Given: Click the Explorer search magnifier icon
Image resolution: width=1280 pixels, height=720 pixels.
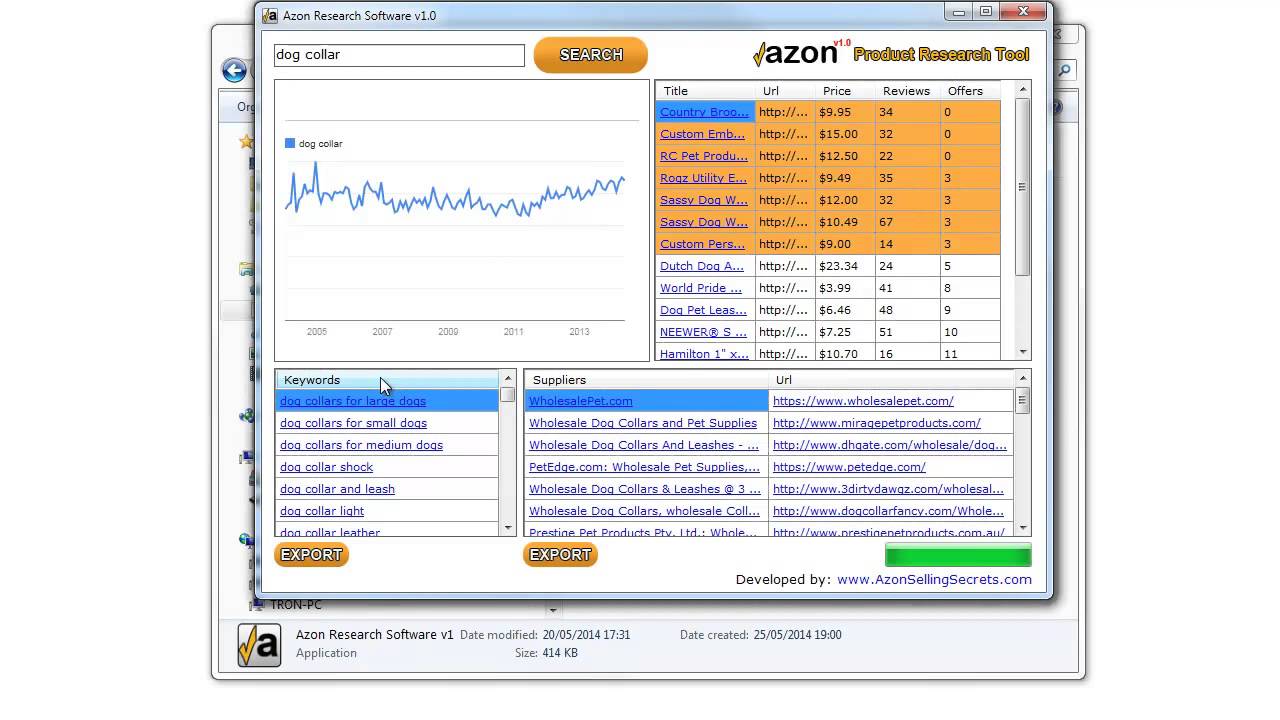Looking at the screenshot, I should coord(1064,70).
